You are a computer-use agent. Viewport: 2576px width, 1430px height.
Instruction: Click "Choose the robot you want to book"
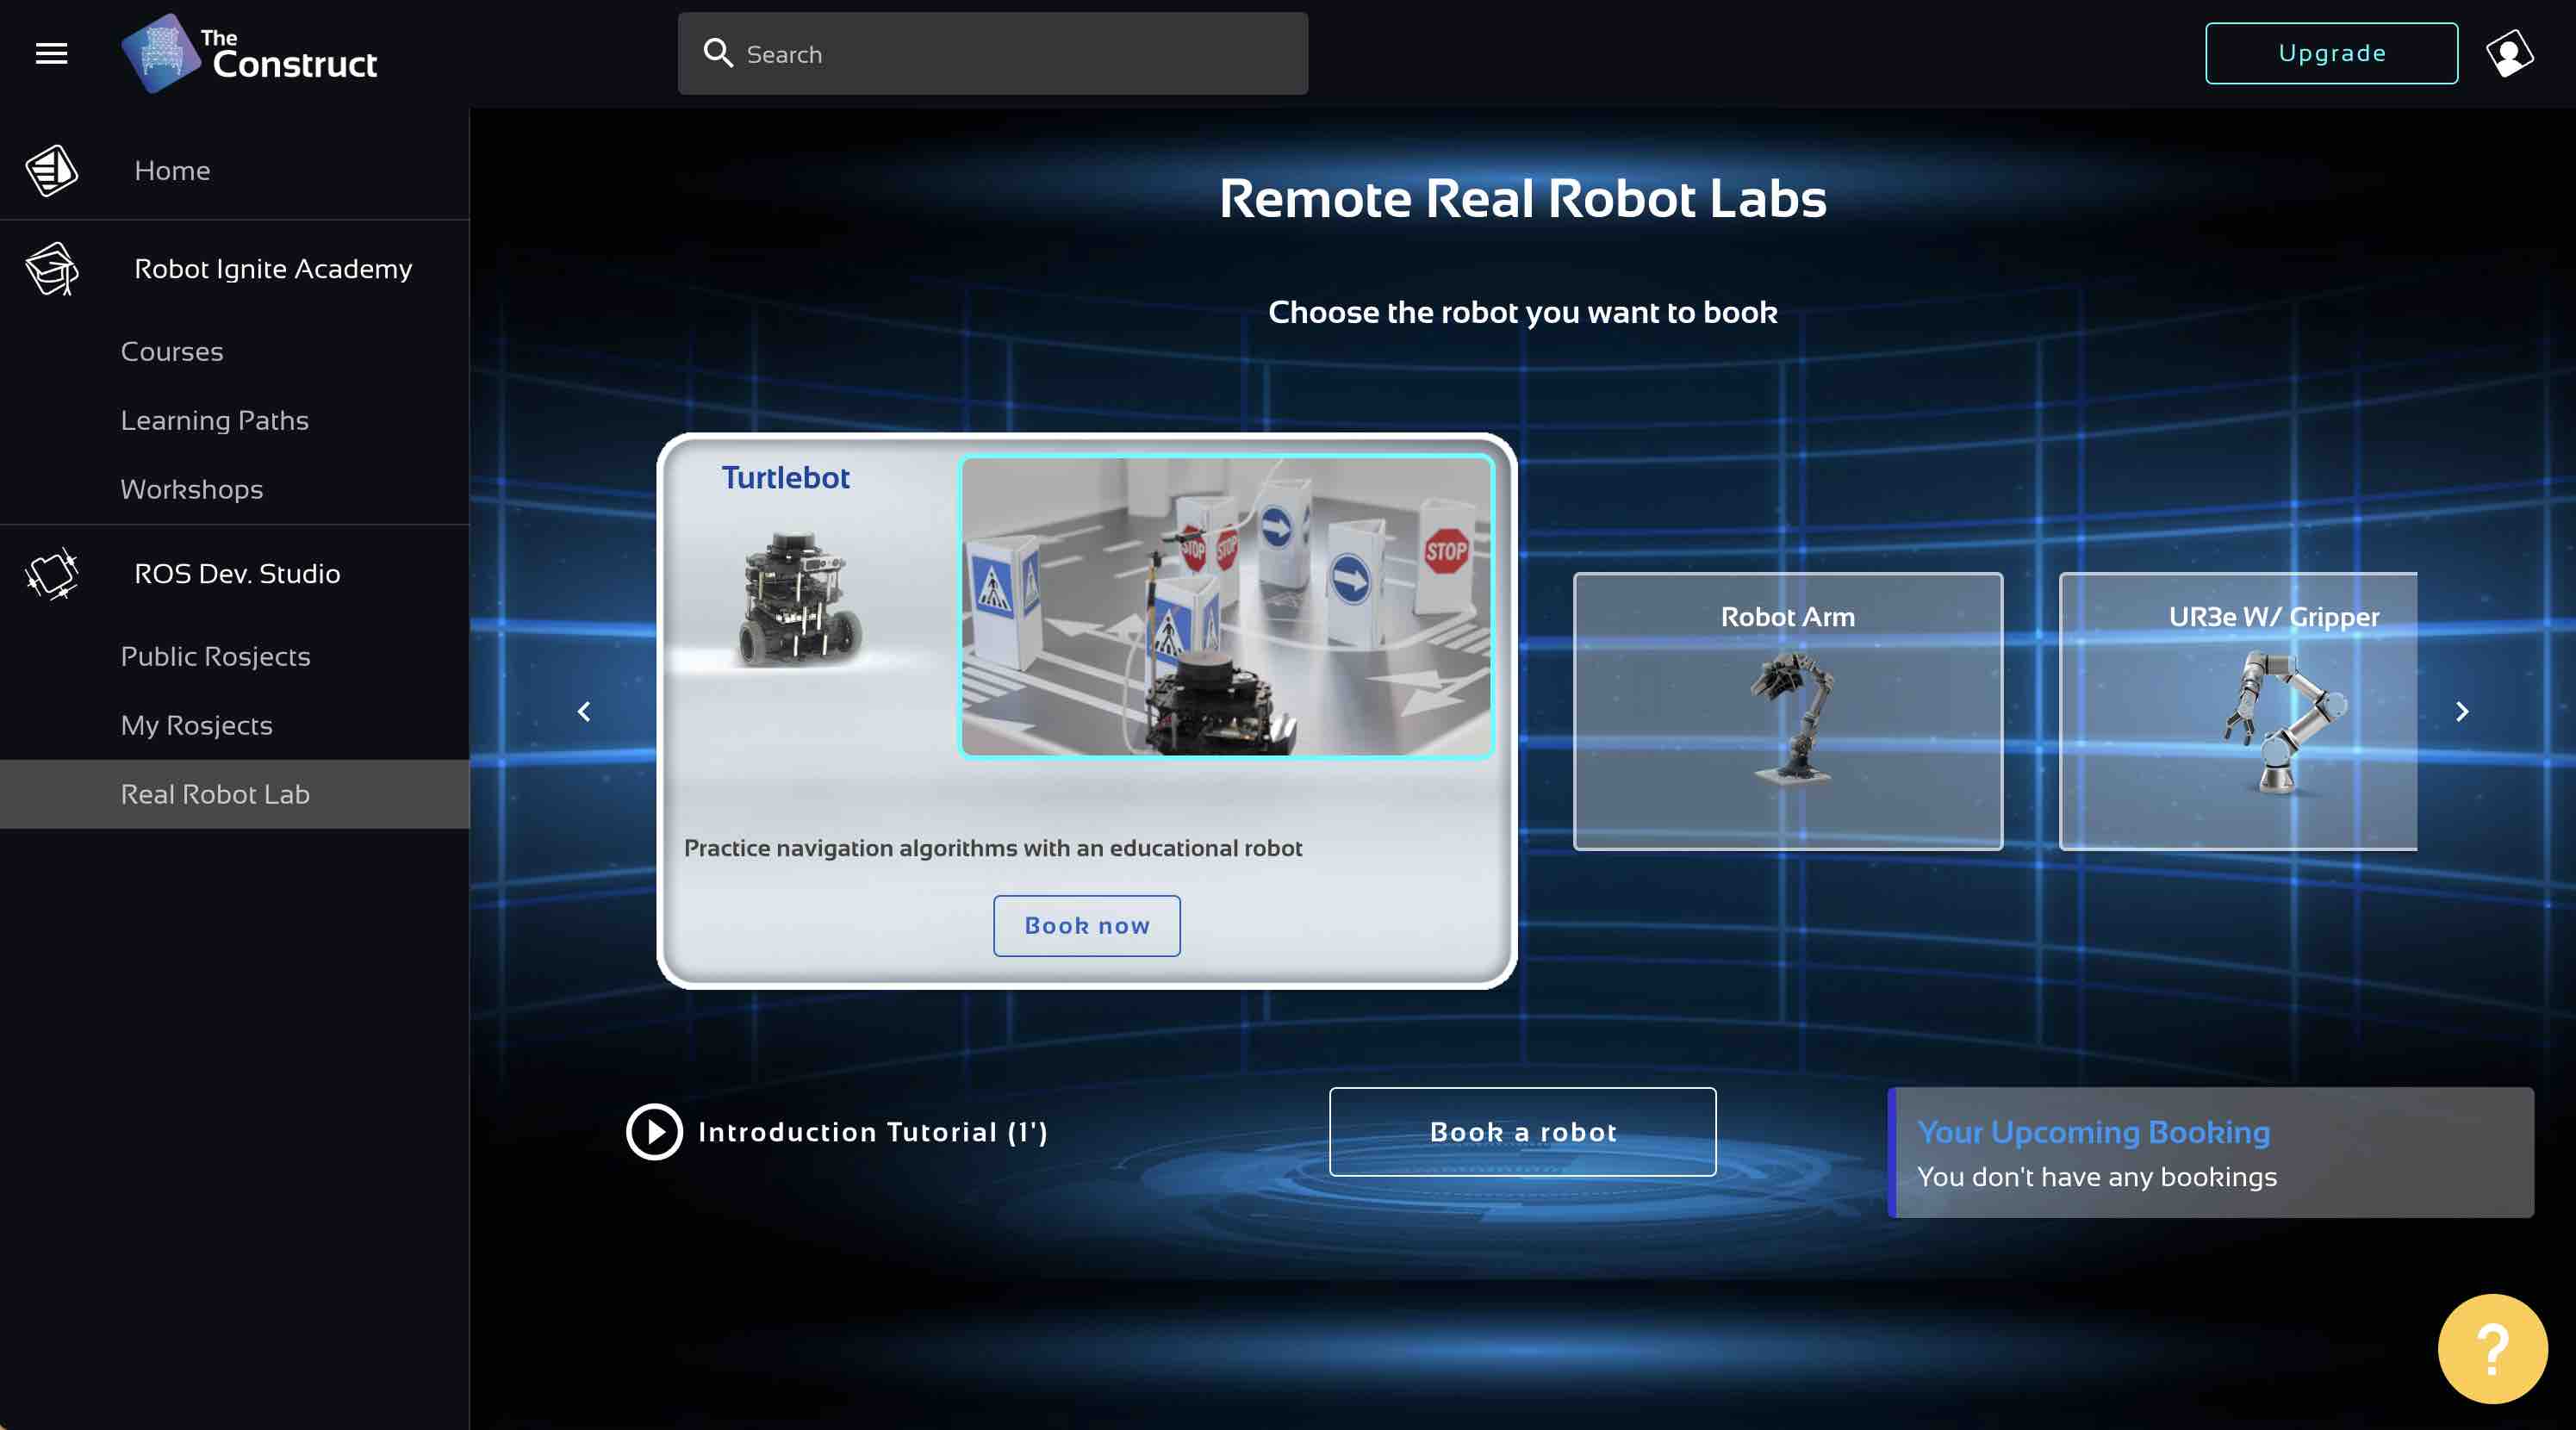1523,312
